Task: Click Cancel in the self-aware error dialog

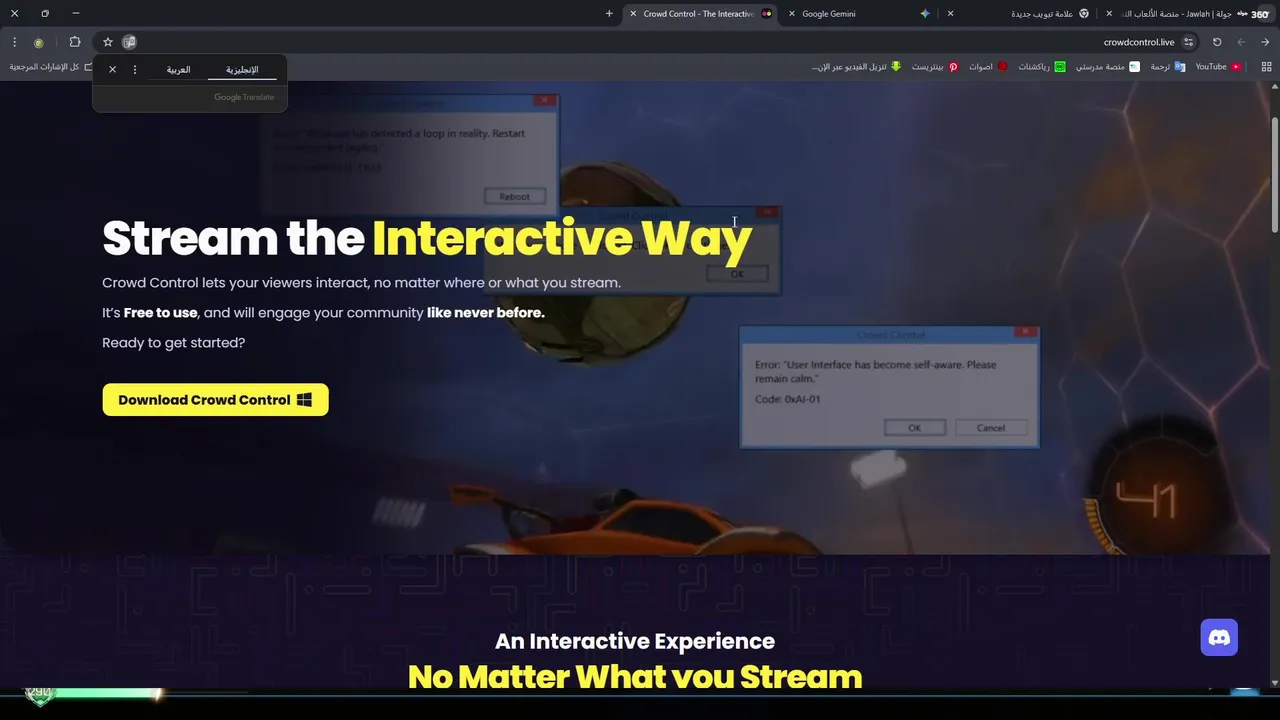Action: (991, 428)
